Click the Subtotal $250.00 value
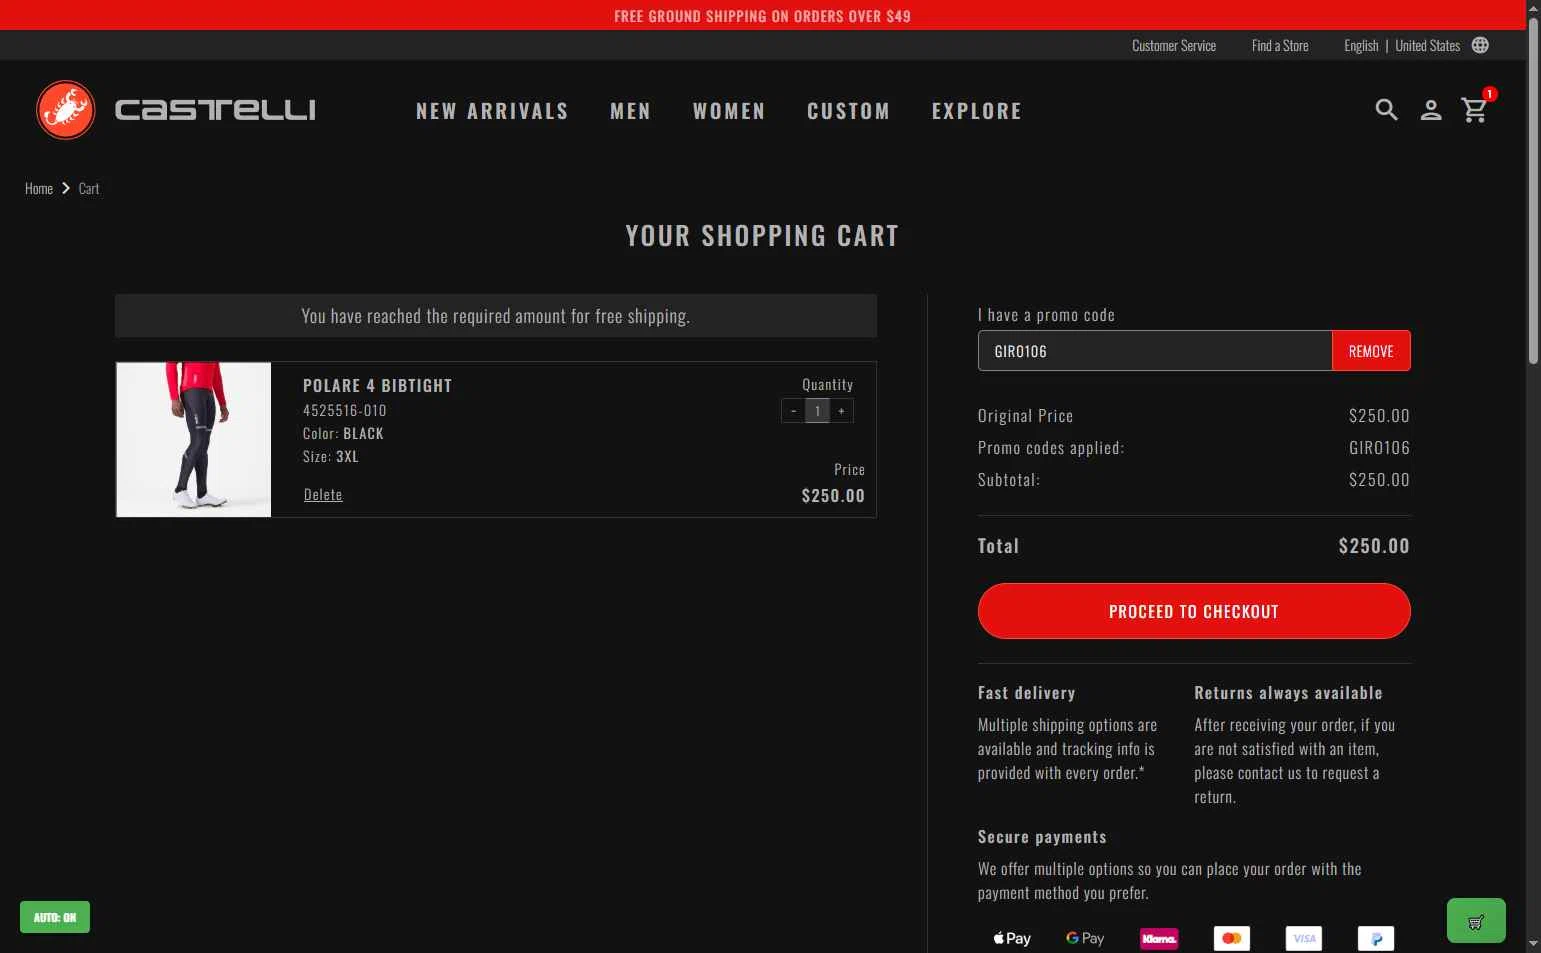This screenshot has height=953, width=1541. [1379, 480]
